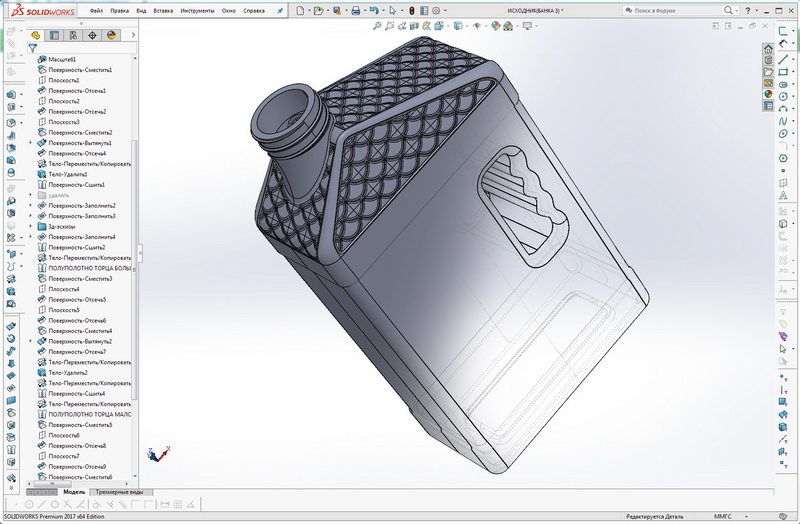This screenshot has height=524, width=800.
Task: Click in the Поиск в Форуме search field
Action: pyautogui.click(x=673, y=10)
